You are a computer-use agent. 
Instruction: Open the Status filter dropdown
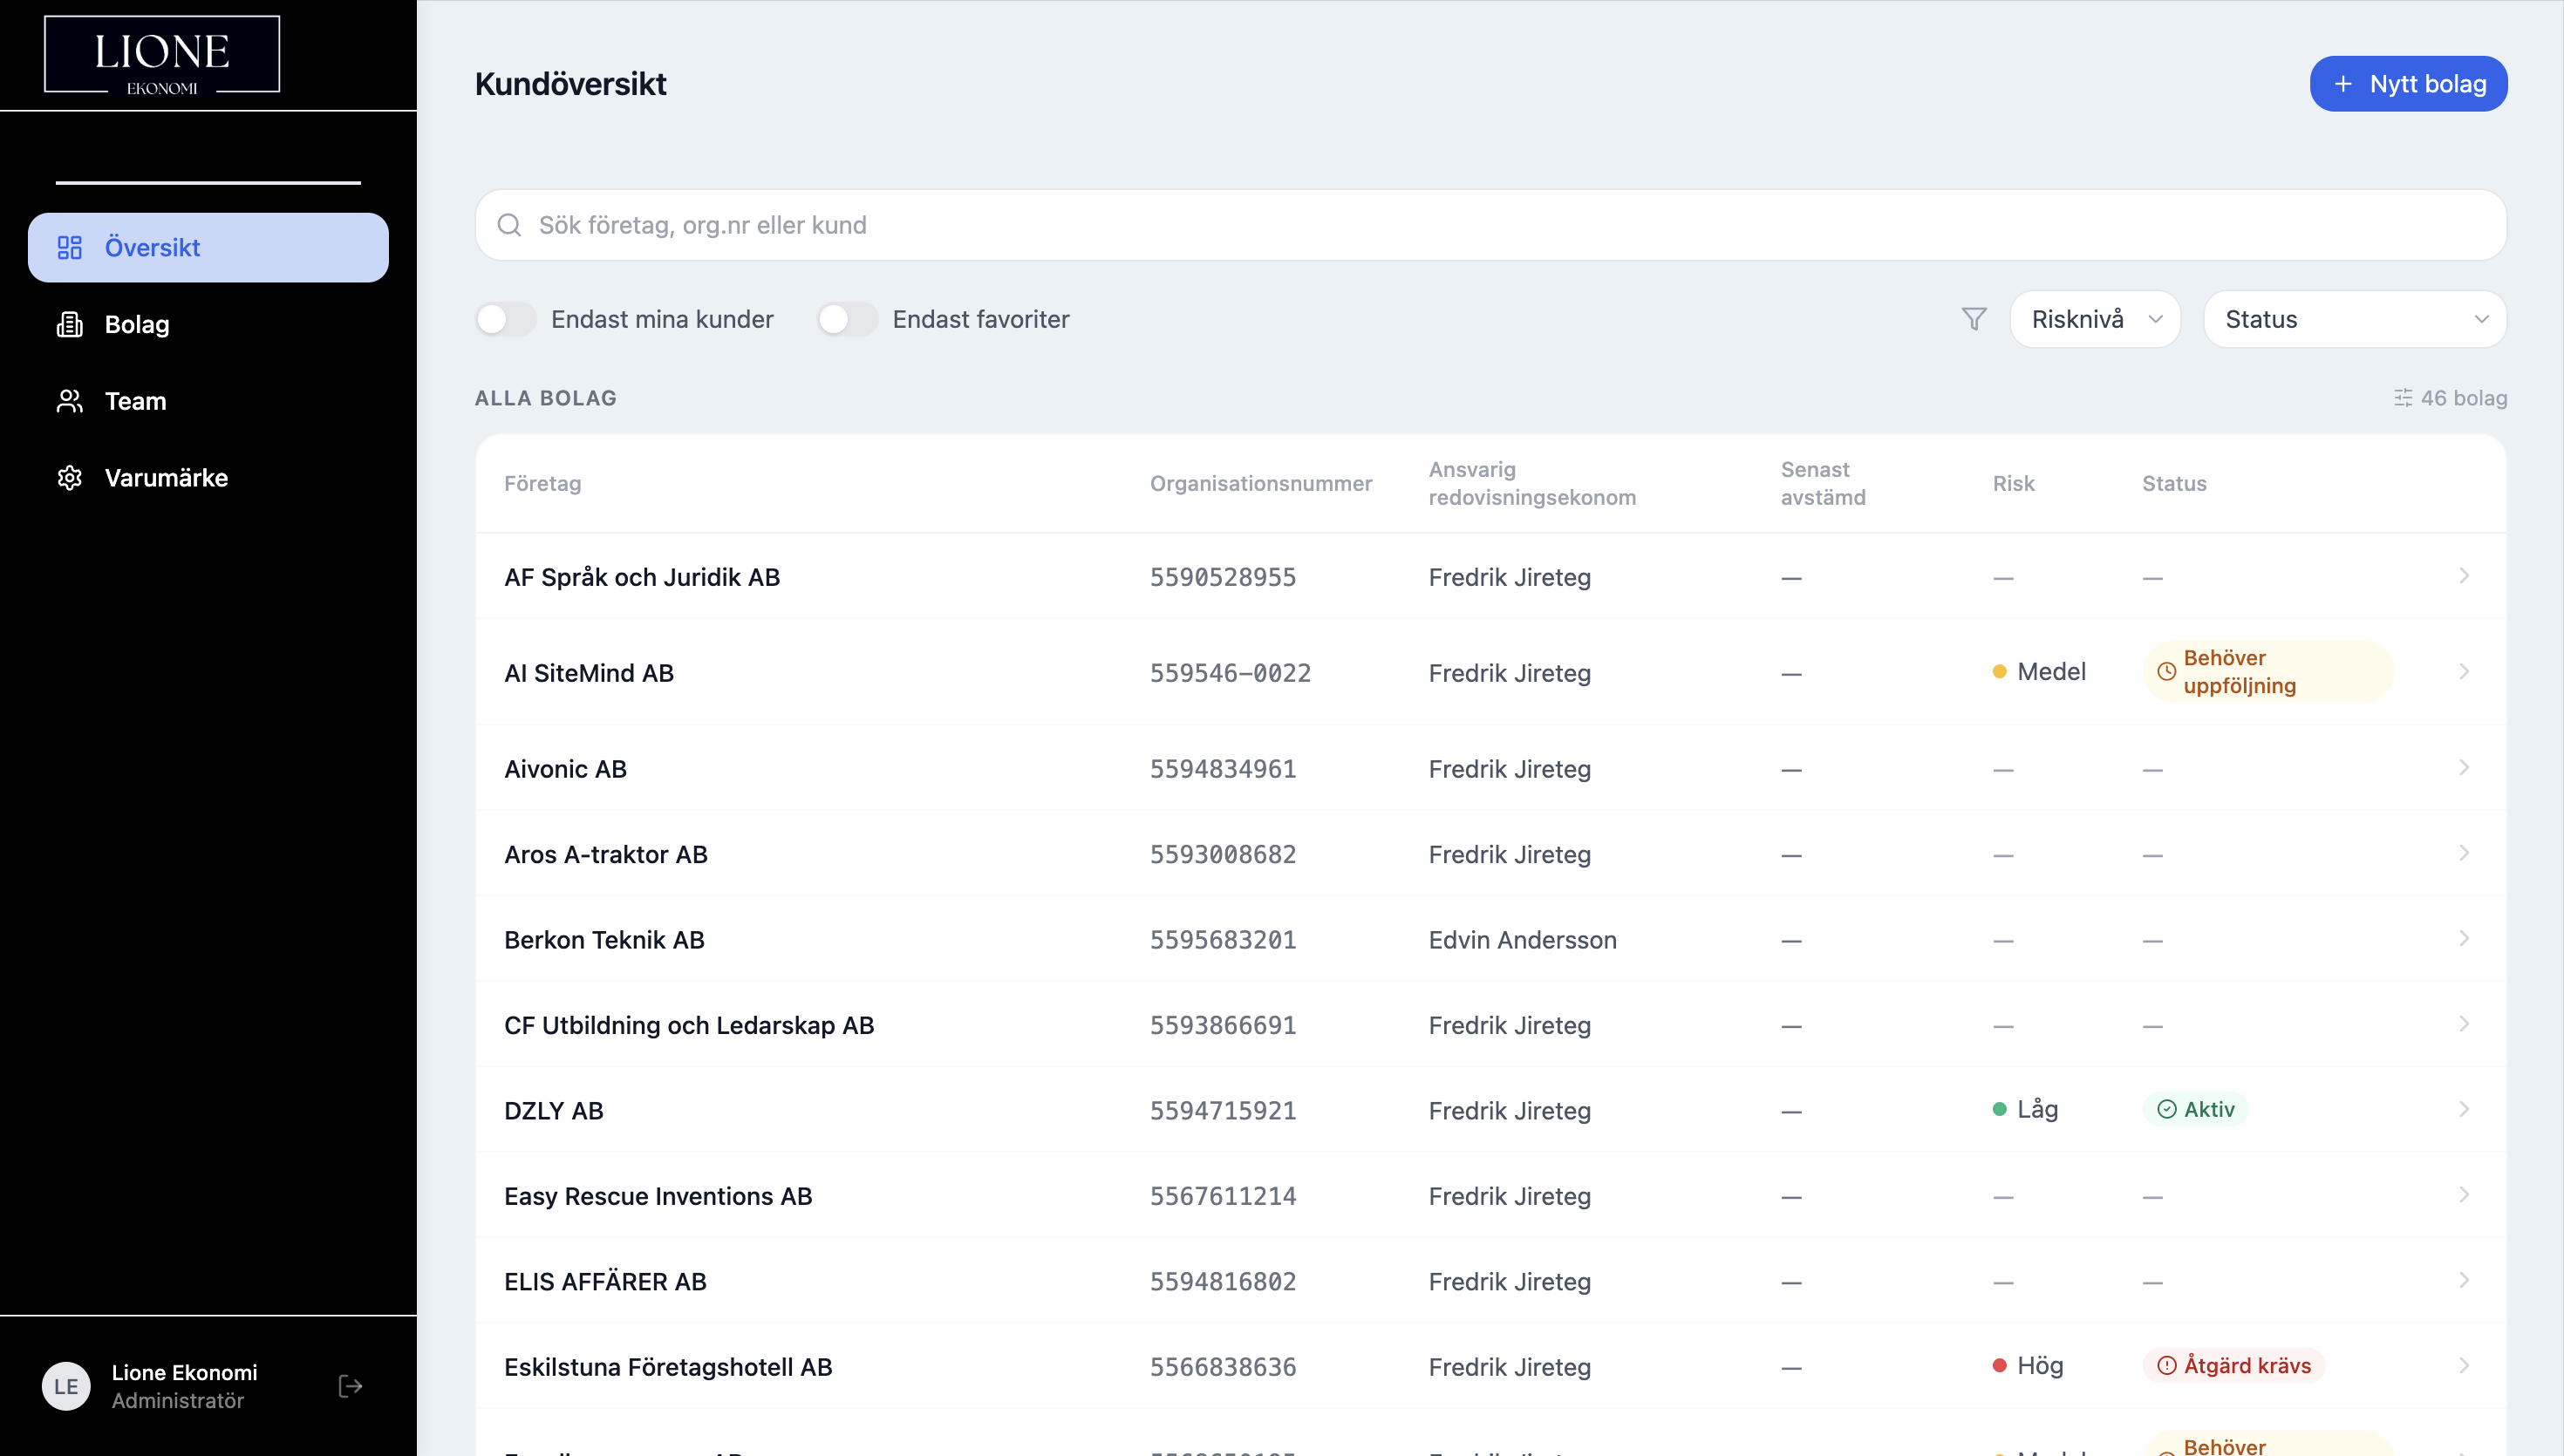(2354, 319)
